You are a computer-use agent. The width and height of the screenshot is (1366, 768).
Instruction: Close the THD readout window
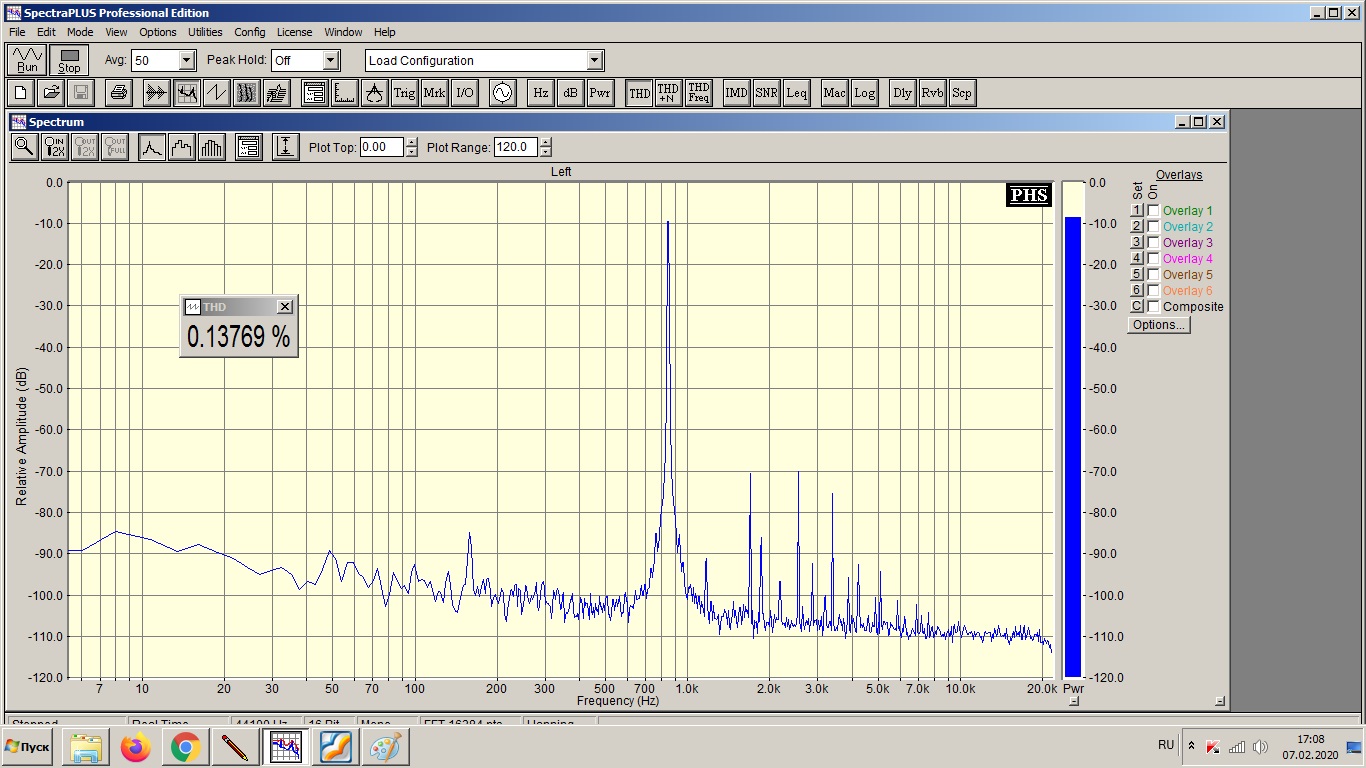[285, 307]
